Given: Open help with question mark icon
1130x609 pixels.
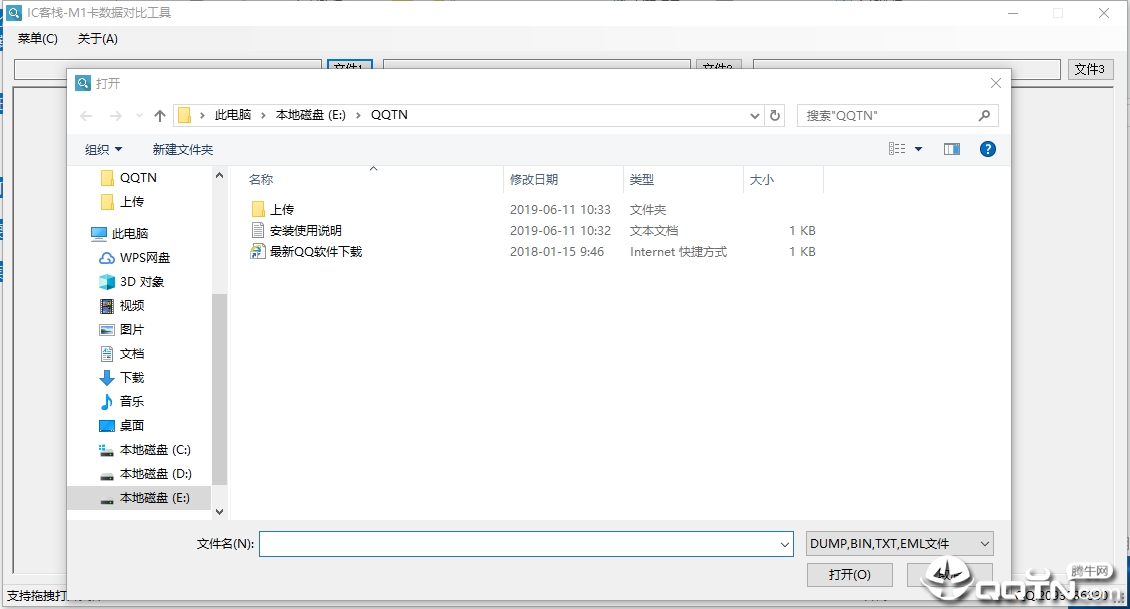Looking at the screenshot, I should pyautogui.click(x=988, y=149).
